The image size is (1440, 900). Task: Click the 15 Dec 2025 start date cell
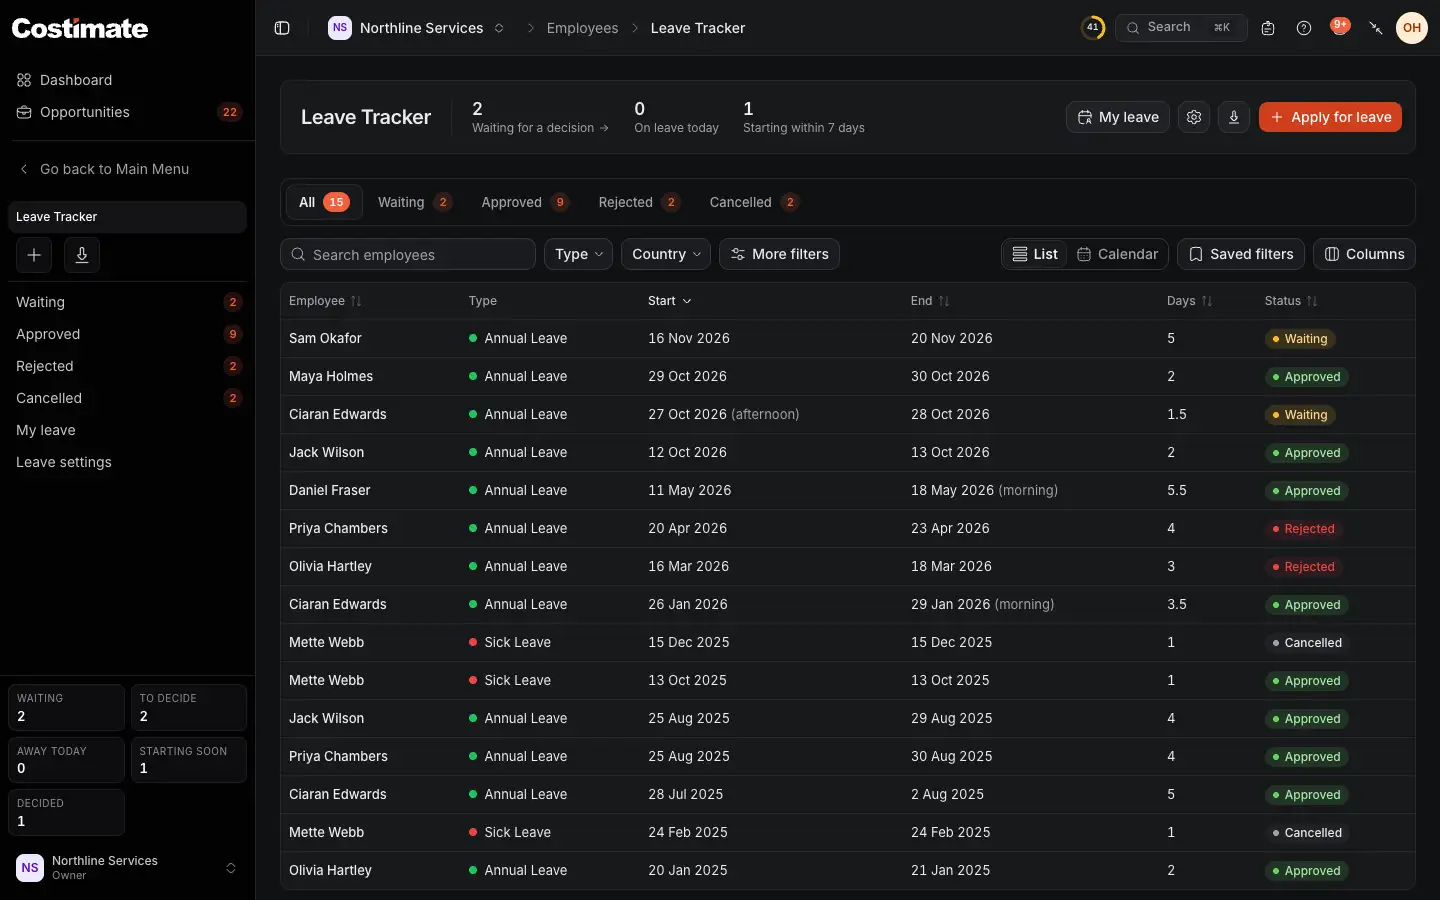(689, 642)
